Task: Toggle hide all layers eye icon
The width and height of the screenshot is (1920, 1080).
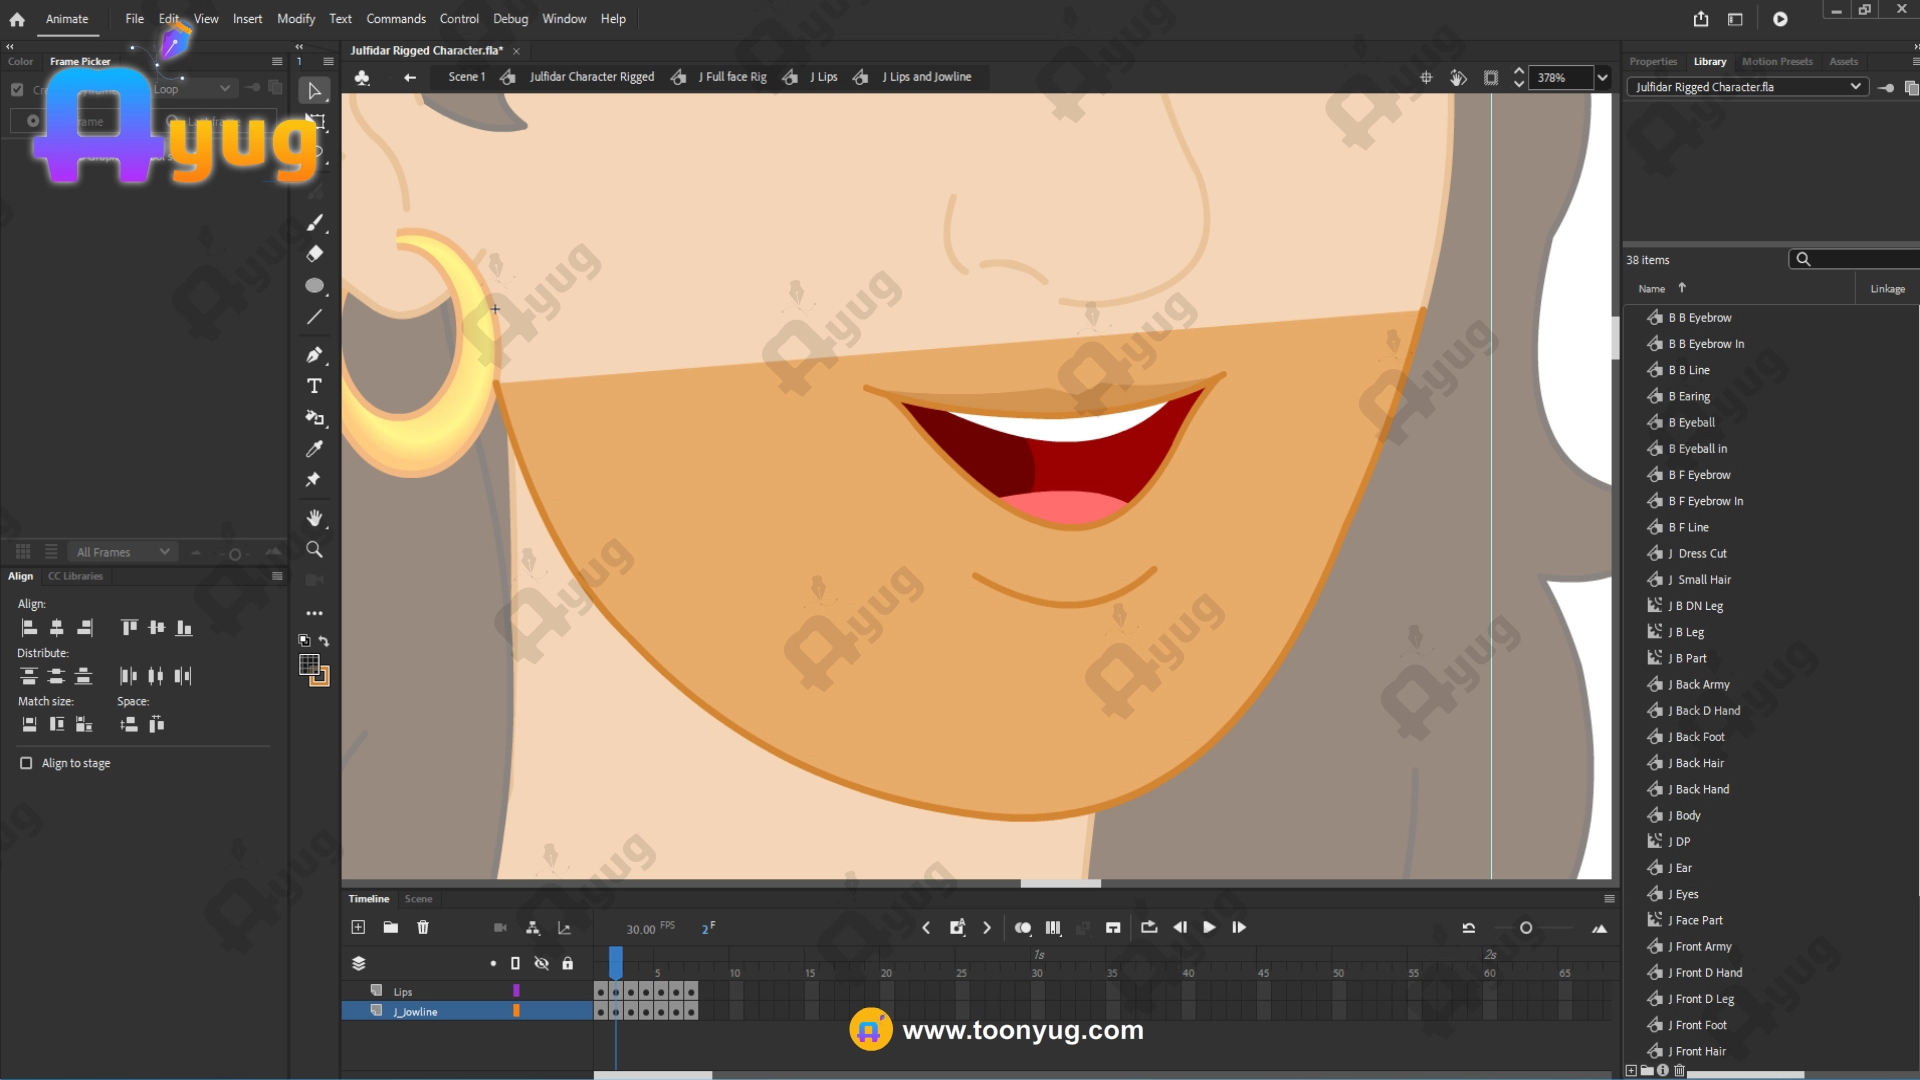Action: (541, 963)
